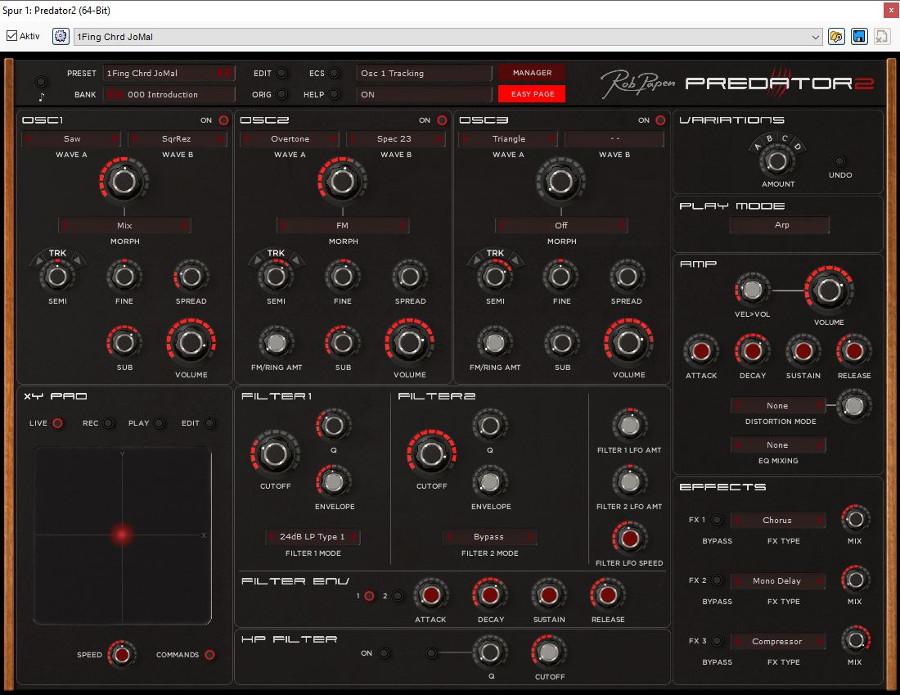Viewport: 900px width, 695px height.
Task: Toggle XY Pad LIVE mode LED
Action: (57, 423)
